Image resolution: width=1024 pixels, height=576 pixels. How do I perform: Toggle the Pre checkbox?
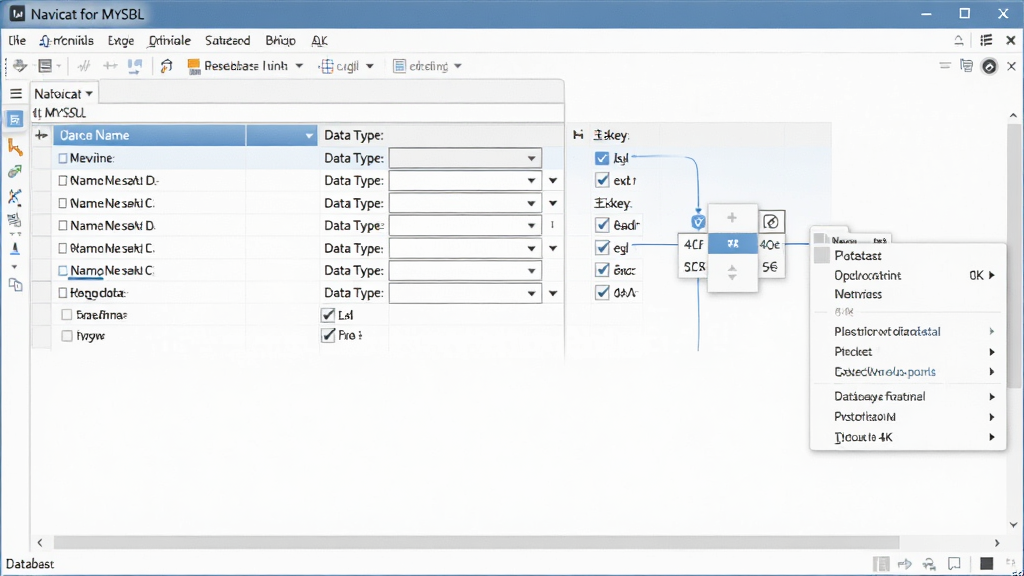click(x=328, y=336)
